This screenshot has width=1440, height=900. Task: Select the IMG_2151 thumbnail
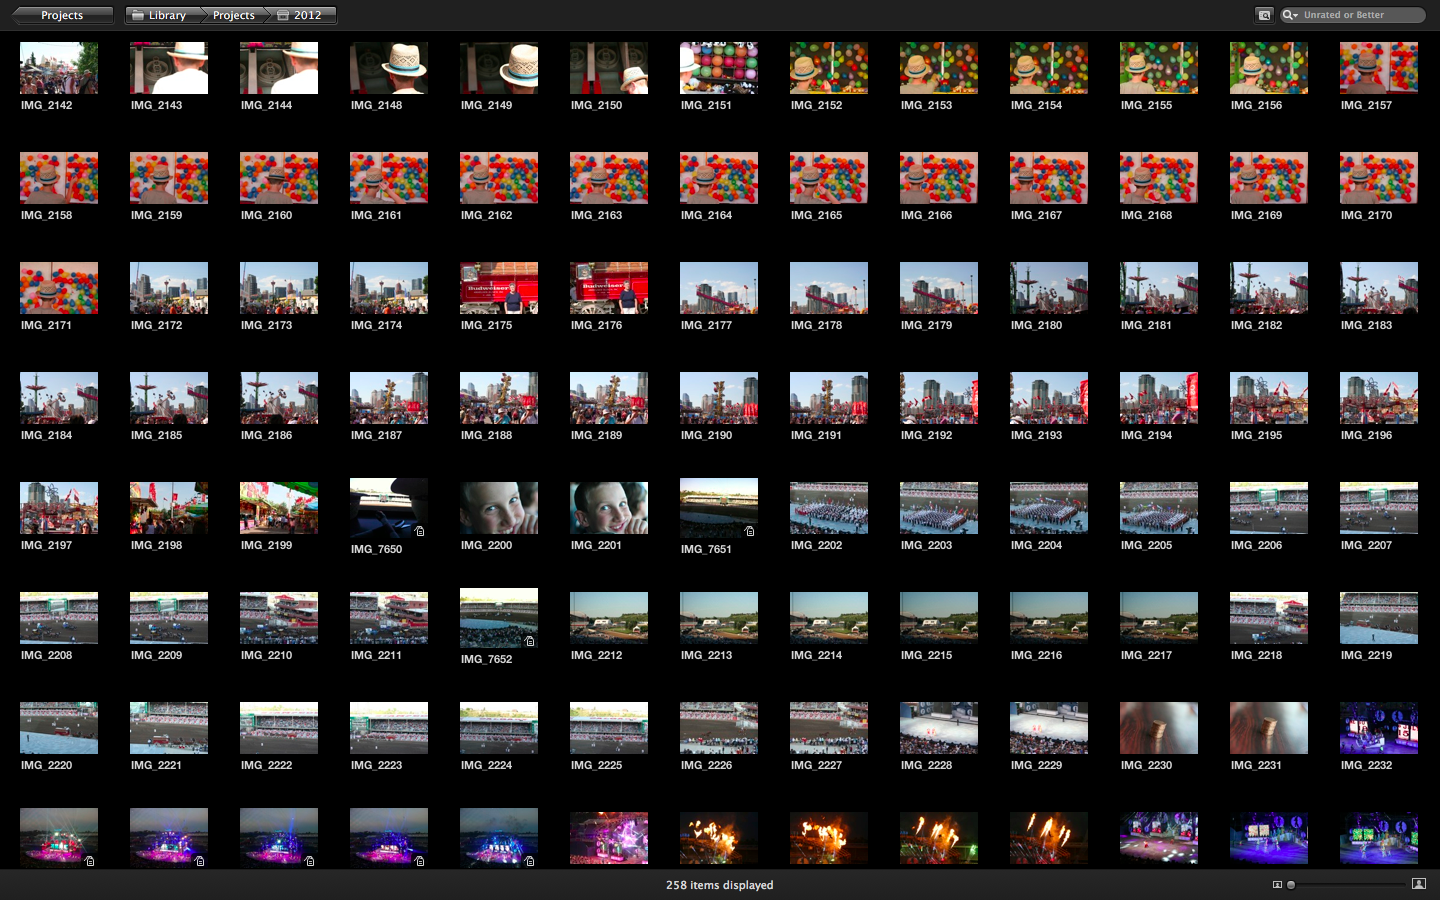click(x=719, y=68)
